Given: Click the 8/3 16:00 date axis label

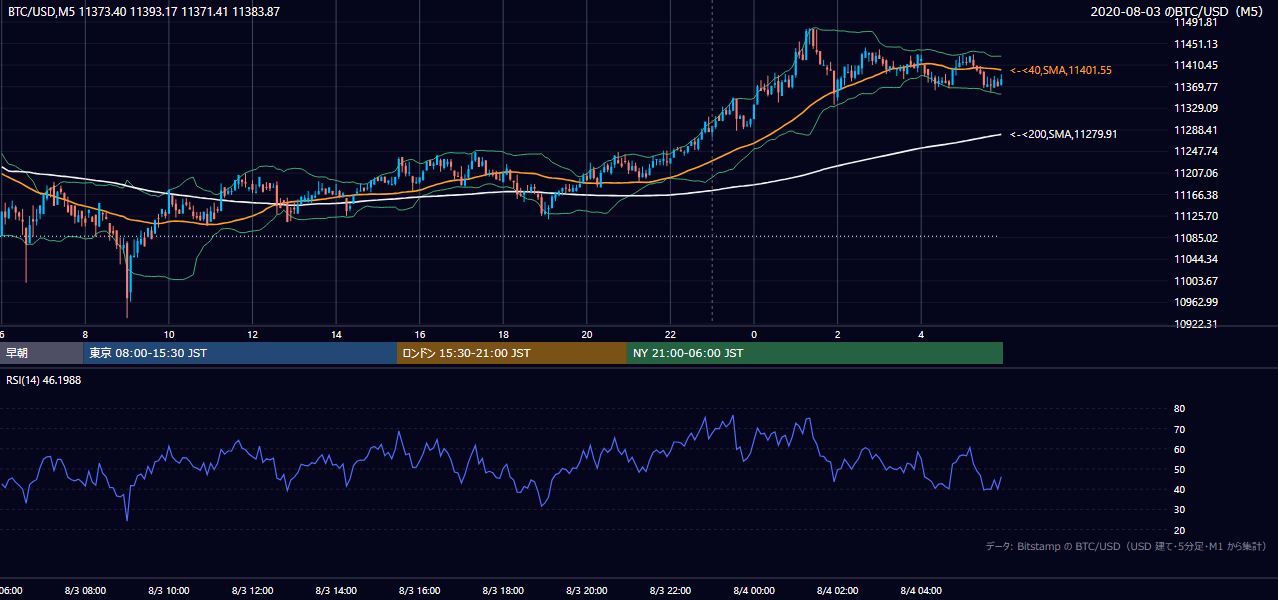Looking at the screenshot, I should point(419,591).
